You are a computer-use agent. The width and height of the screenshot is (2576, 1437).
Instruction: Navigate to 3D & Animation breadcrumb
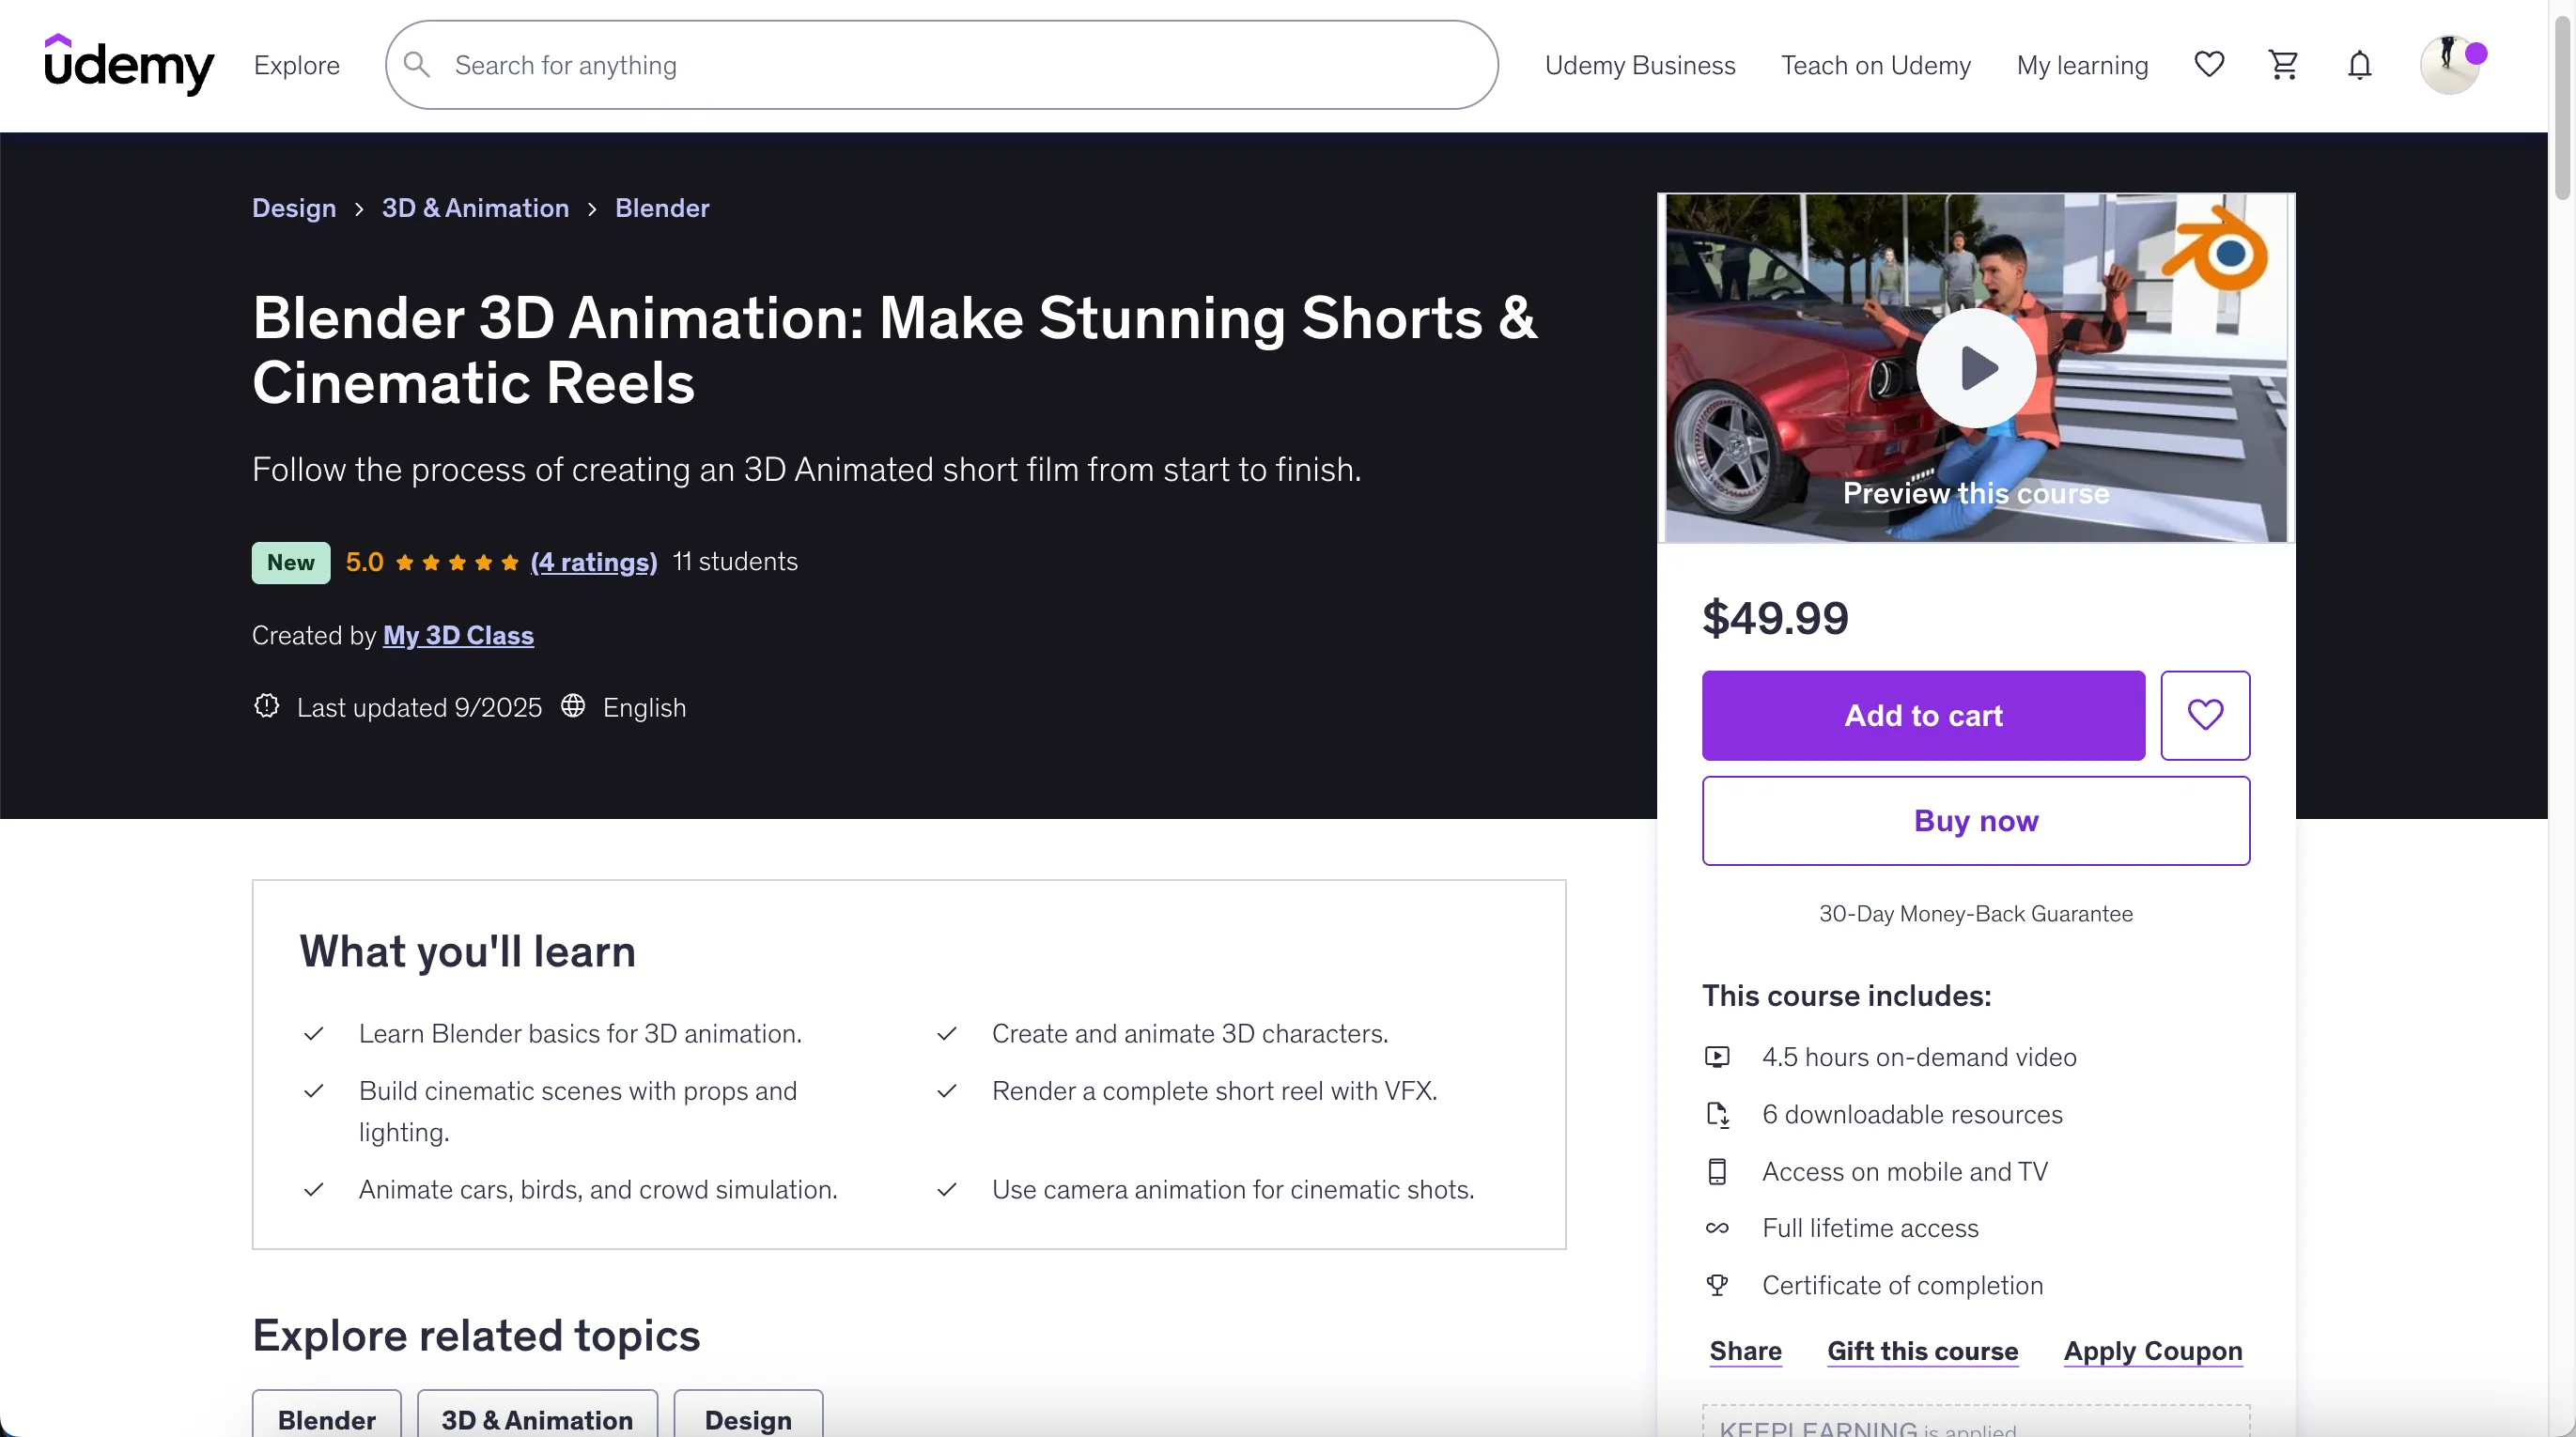pos(475,208)
